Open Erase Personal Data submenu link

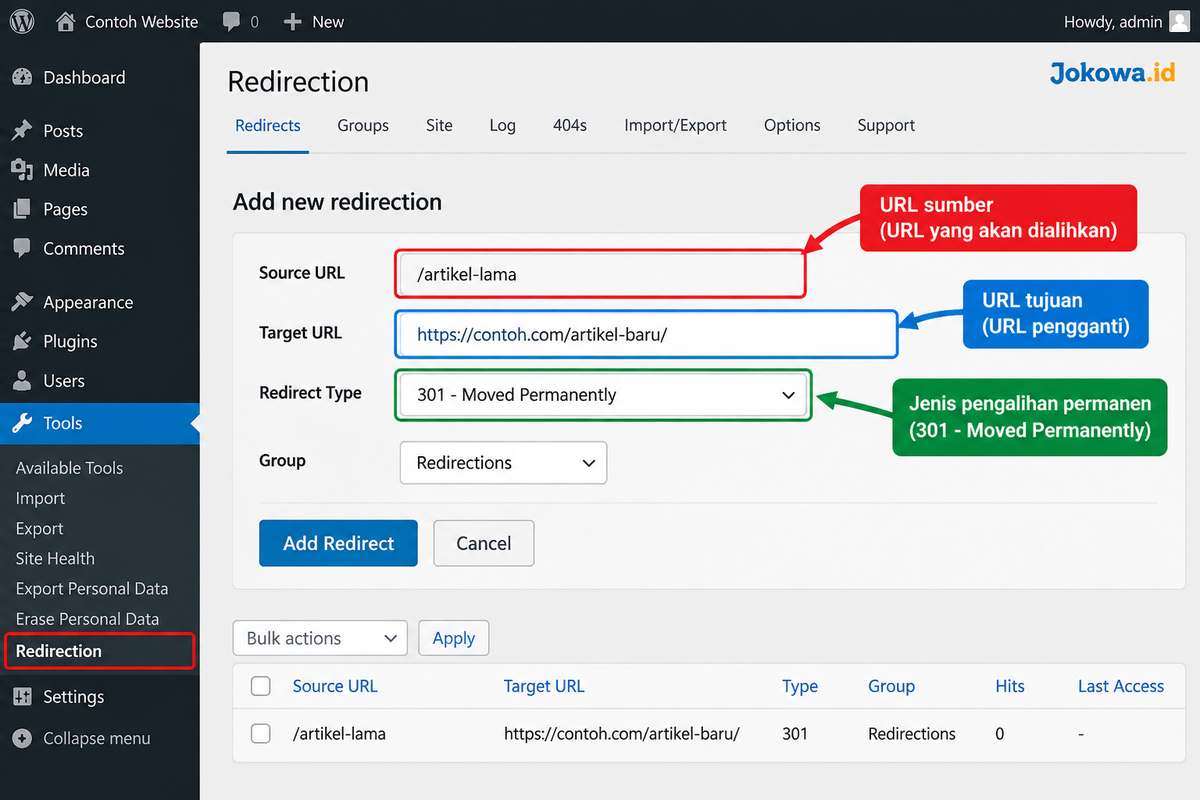[87, 619]
